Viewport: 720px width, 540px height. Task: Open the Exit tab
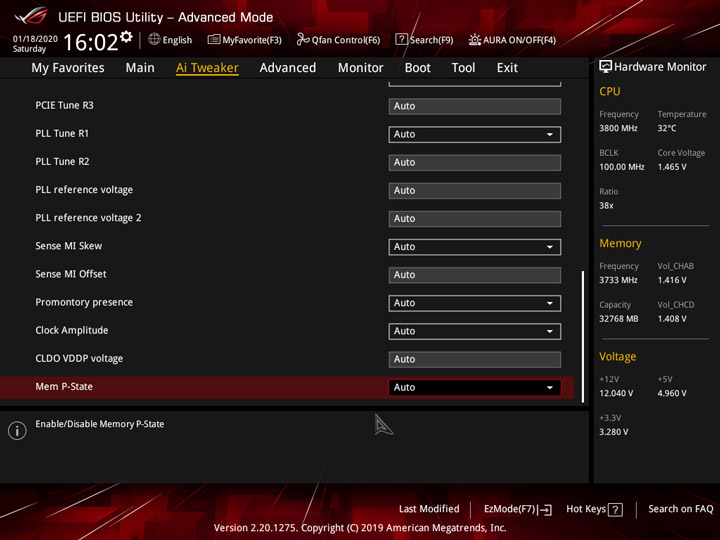click(507, 68)
